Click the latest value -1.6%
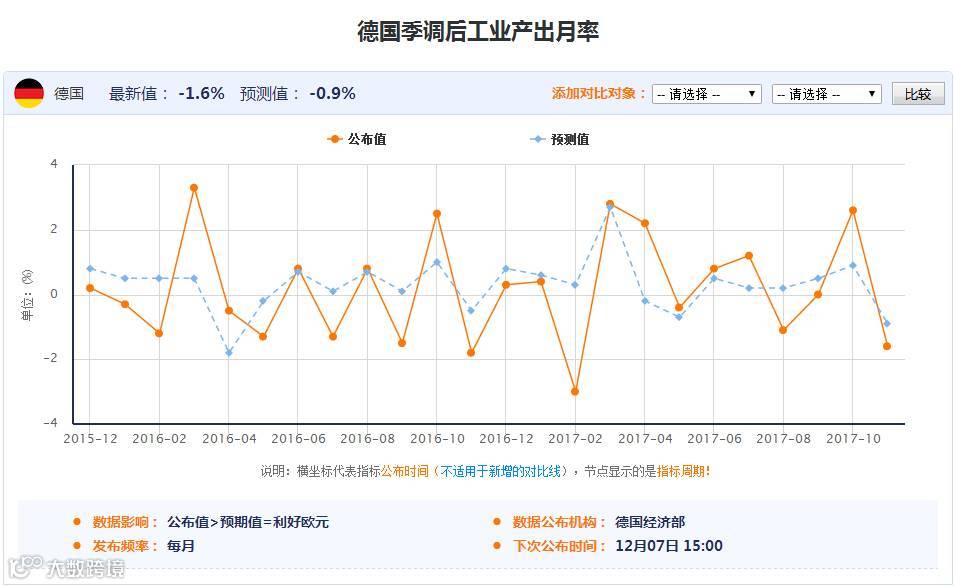955x586 pixels. click(202, 93)
